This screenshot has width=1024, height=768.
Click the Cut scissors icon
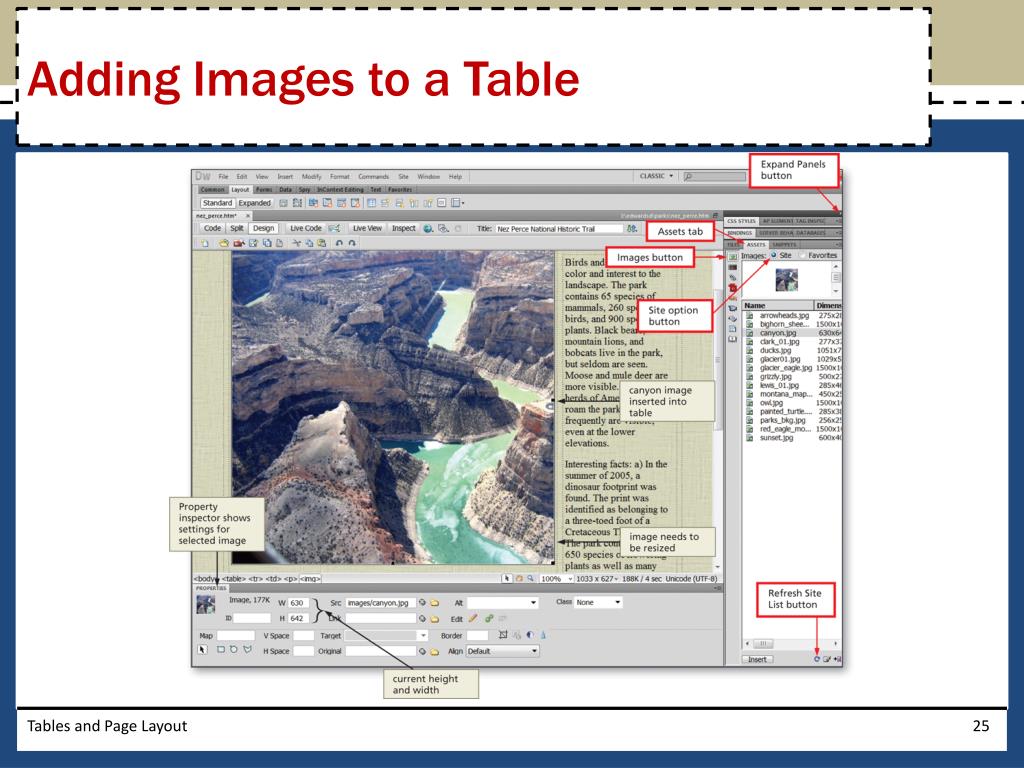[296, 243]
